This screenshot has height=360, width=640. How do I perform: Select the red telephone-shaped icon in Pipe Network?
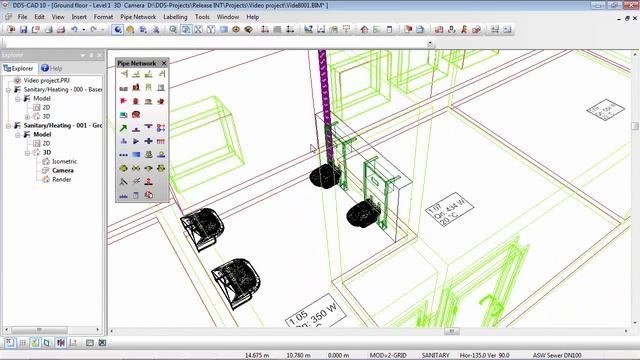pos(136,115)
